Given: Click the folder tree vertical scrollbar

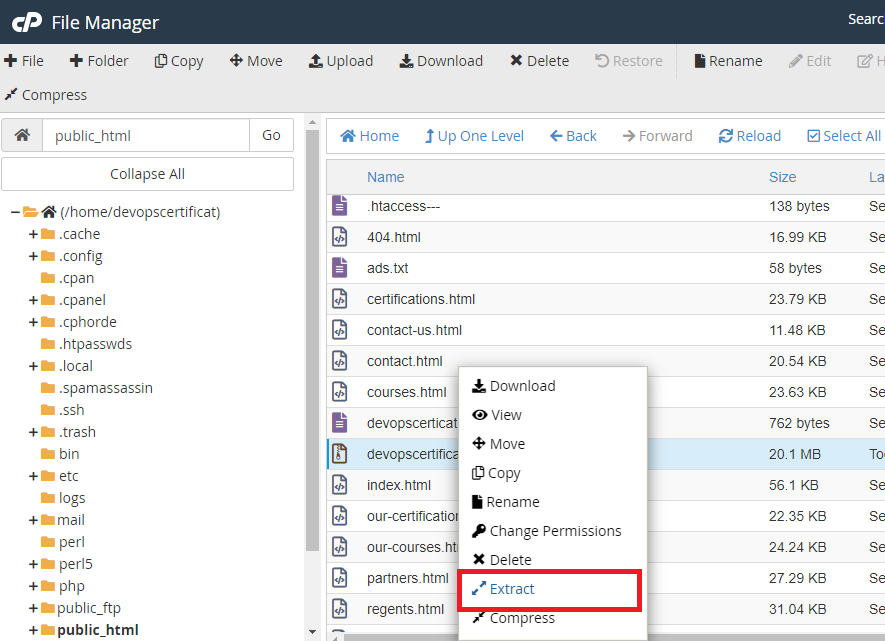Looking at the screenshot, I should click(x=312, y=350).
